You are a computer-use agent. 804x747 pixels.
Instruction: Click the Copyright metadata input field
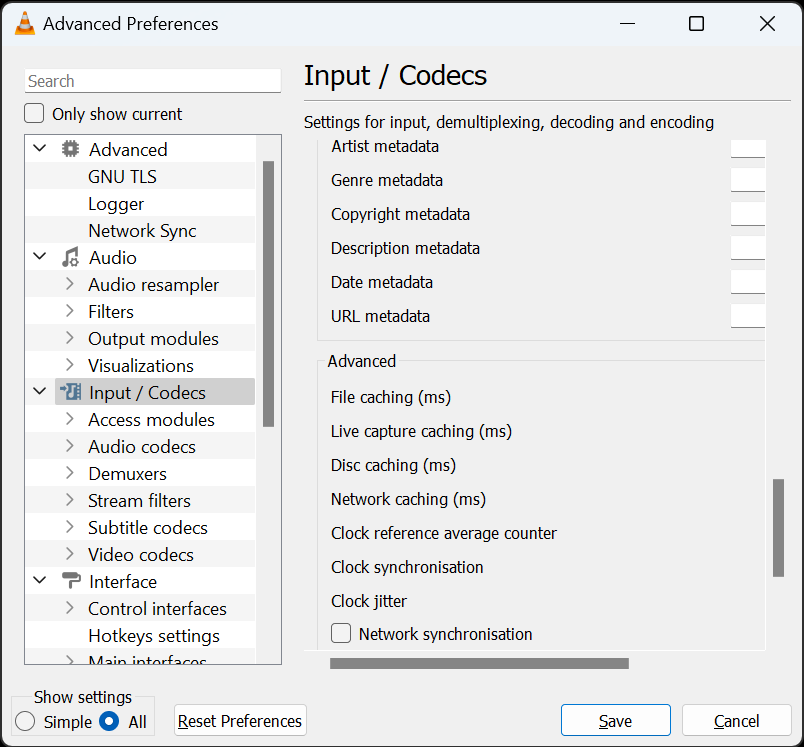pos(748,214)
